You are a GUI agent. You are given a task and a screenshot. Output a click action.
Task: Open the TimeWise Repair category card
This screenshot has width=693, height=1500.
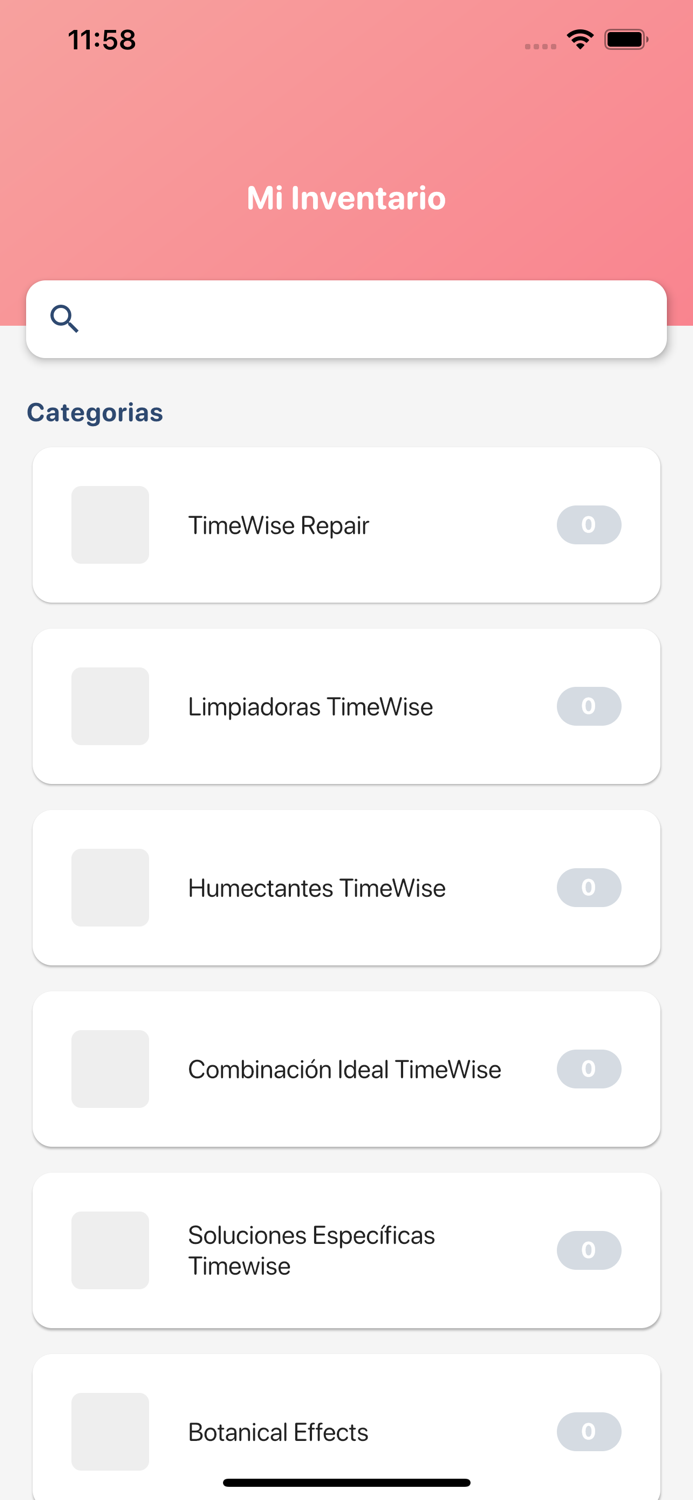tap(346, 525)
